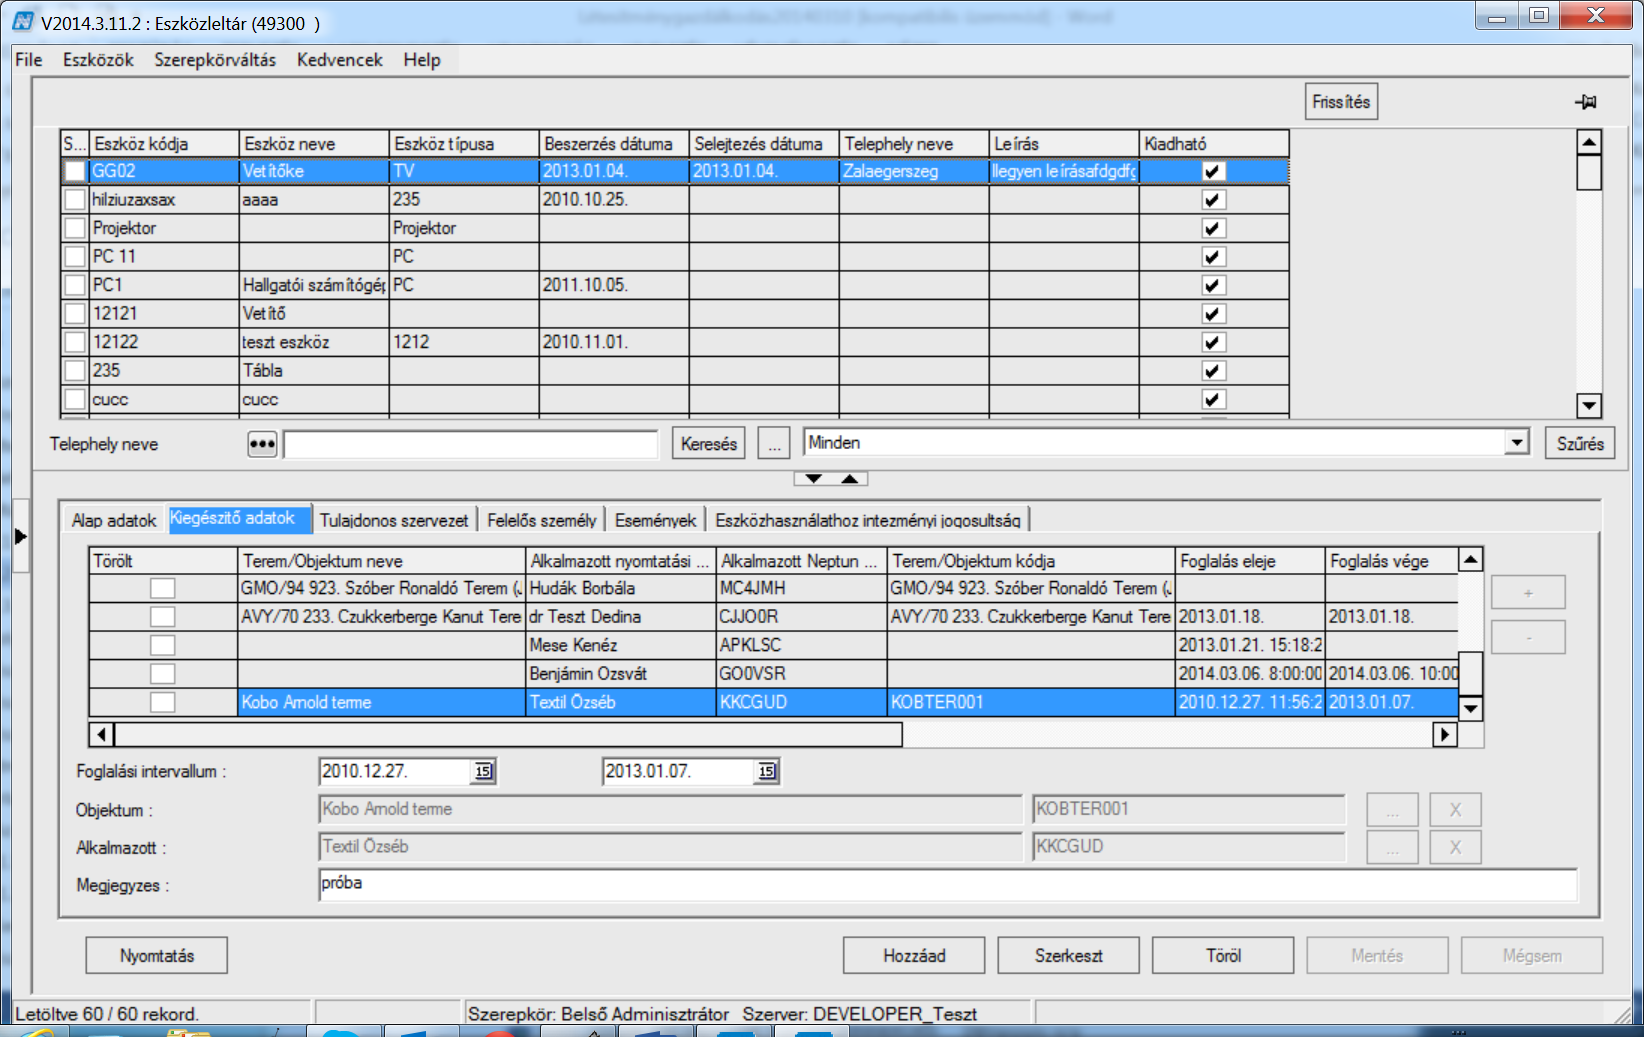Image resolution: width=1644 pixels, height=1037 pixels.
Task: Toggle Törölt checkbox for Hudák Borbála row
Action: coord(162,588)
